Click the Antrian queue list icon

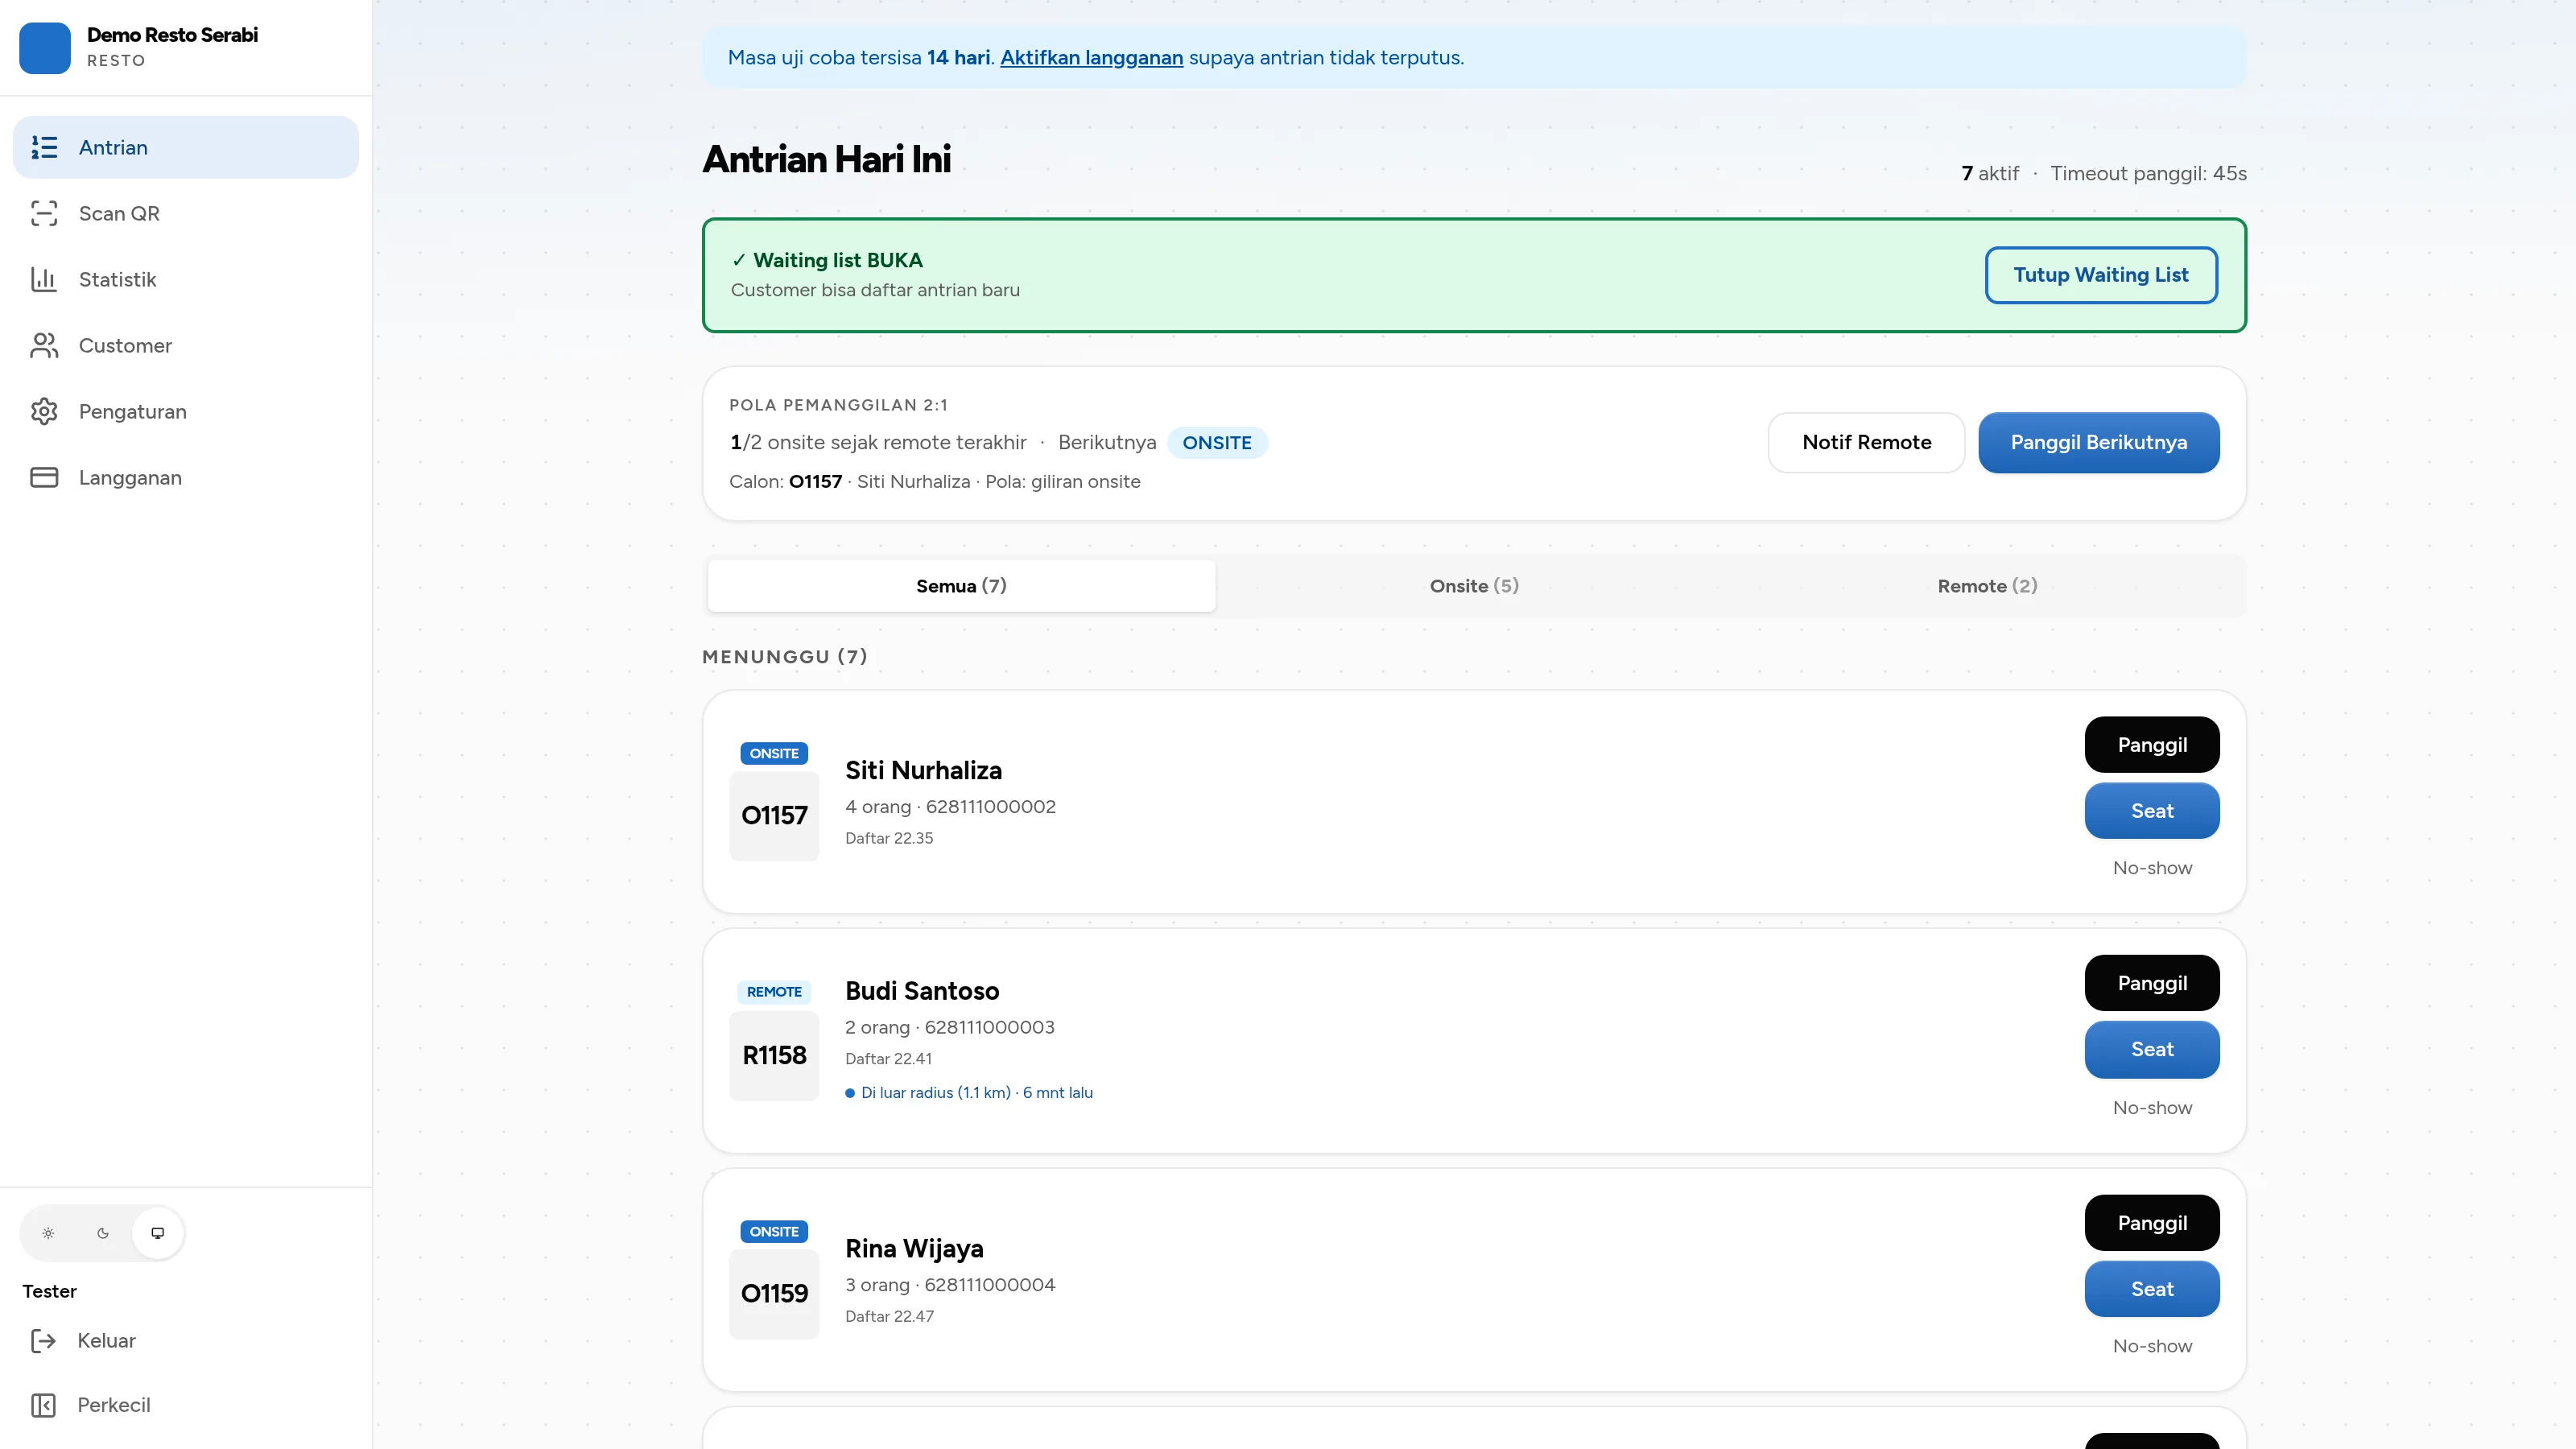point(44,147)
